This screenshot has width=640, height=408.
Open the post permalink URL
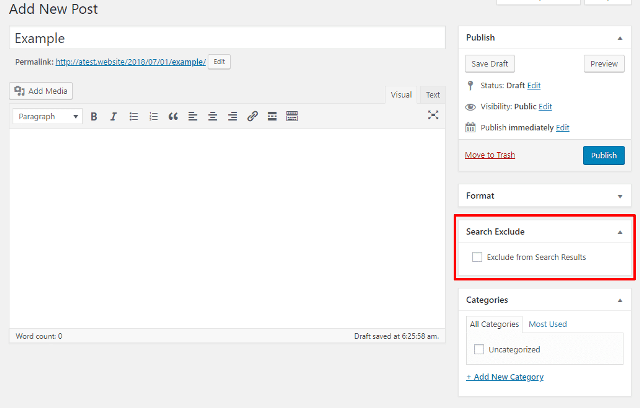coord(131,62)
